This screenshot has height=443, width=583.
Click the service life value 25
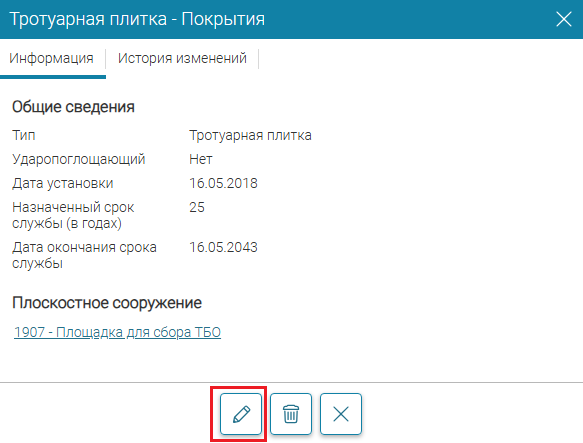(x=197, y=207)
